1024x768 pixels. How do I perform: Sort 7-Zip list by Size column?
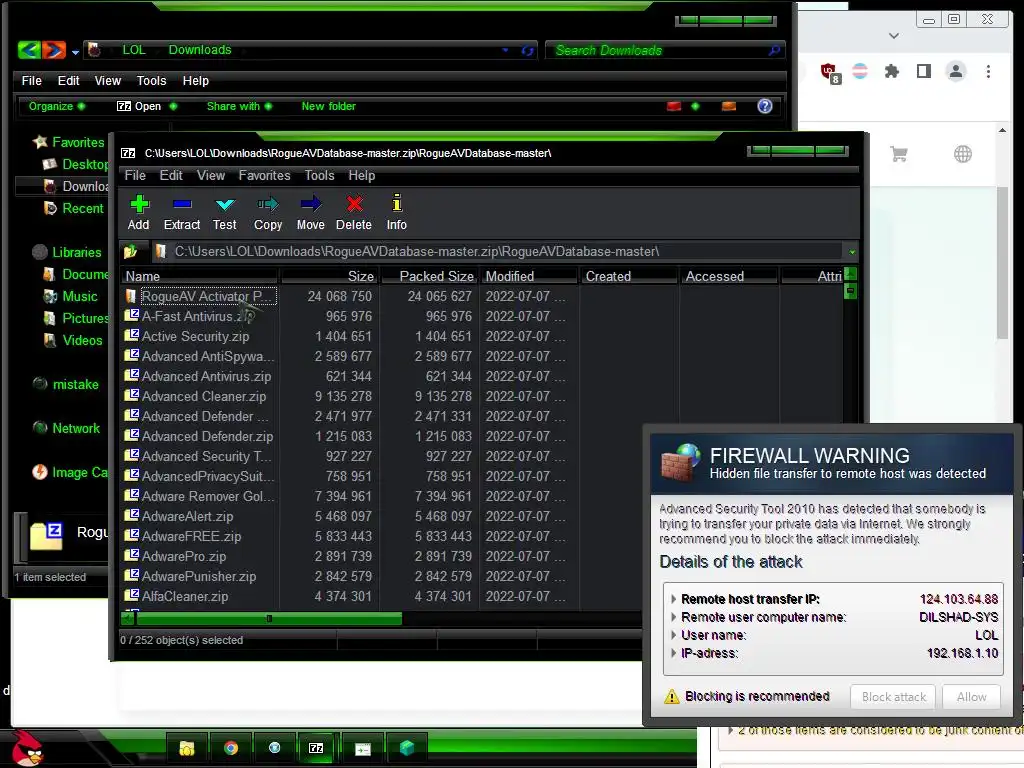click(x=329, y=276)
